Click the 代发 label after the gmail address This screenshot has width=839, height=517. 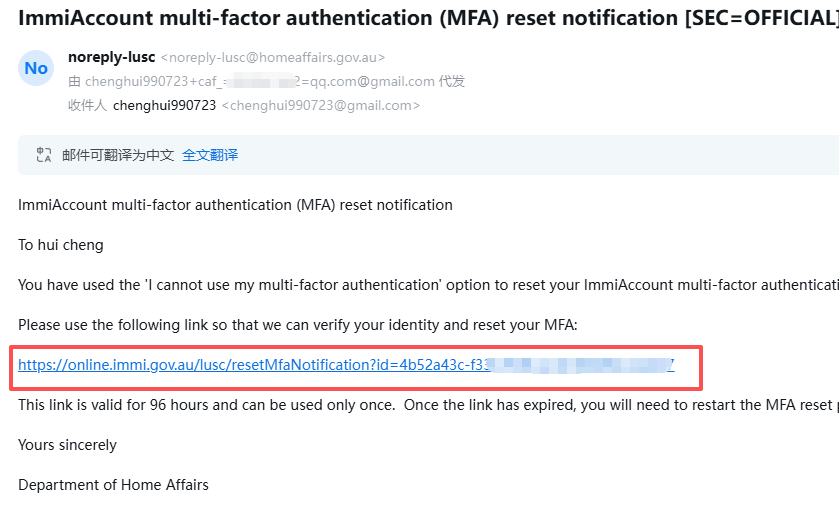pos(452,81)
